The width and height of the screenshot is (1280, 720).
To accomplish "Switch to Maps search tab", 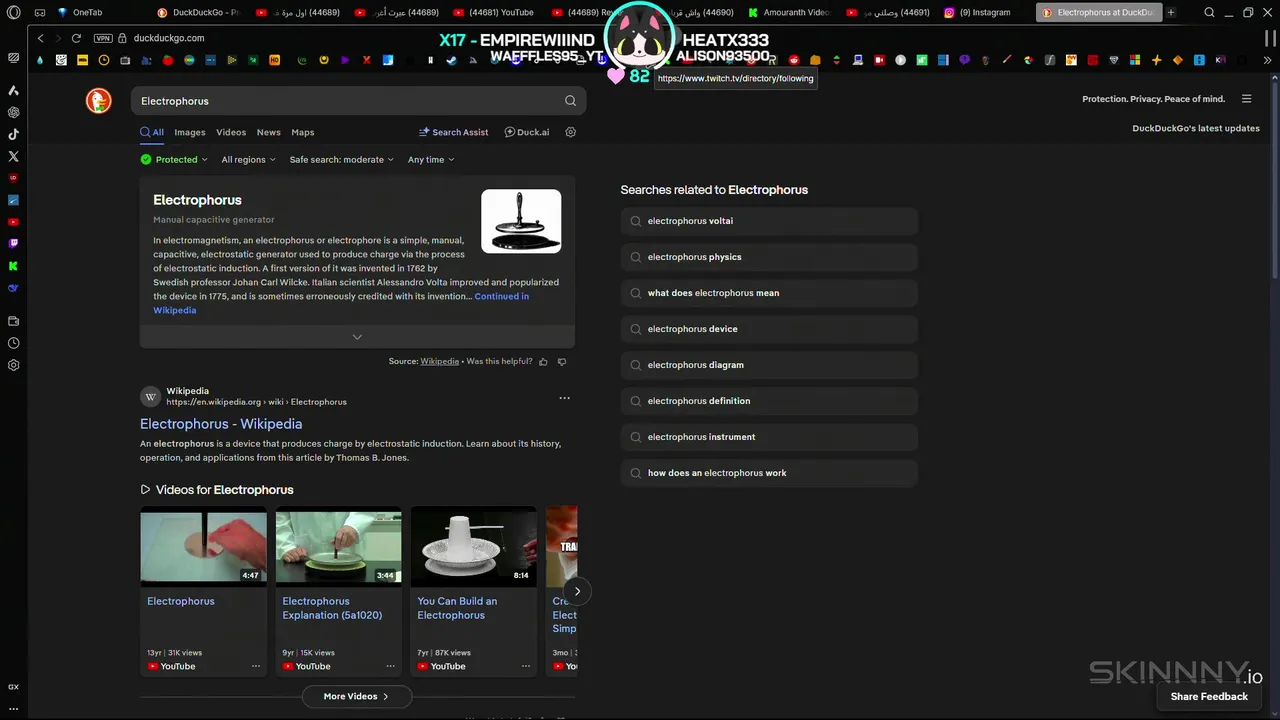I will [303, 132].
